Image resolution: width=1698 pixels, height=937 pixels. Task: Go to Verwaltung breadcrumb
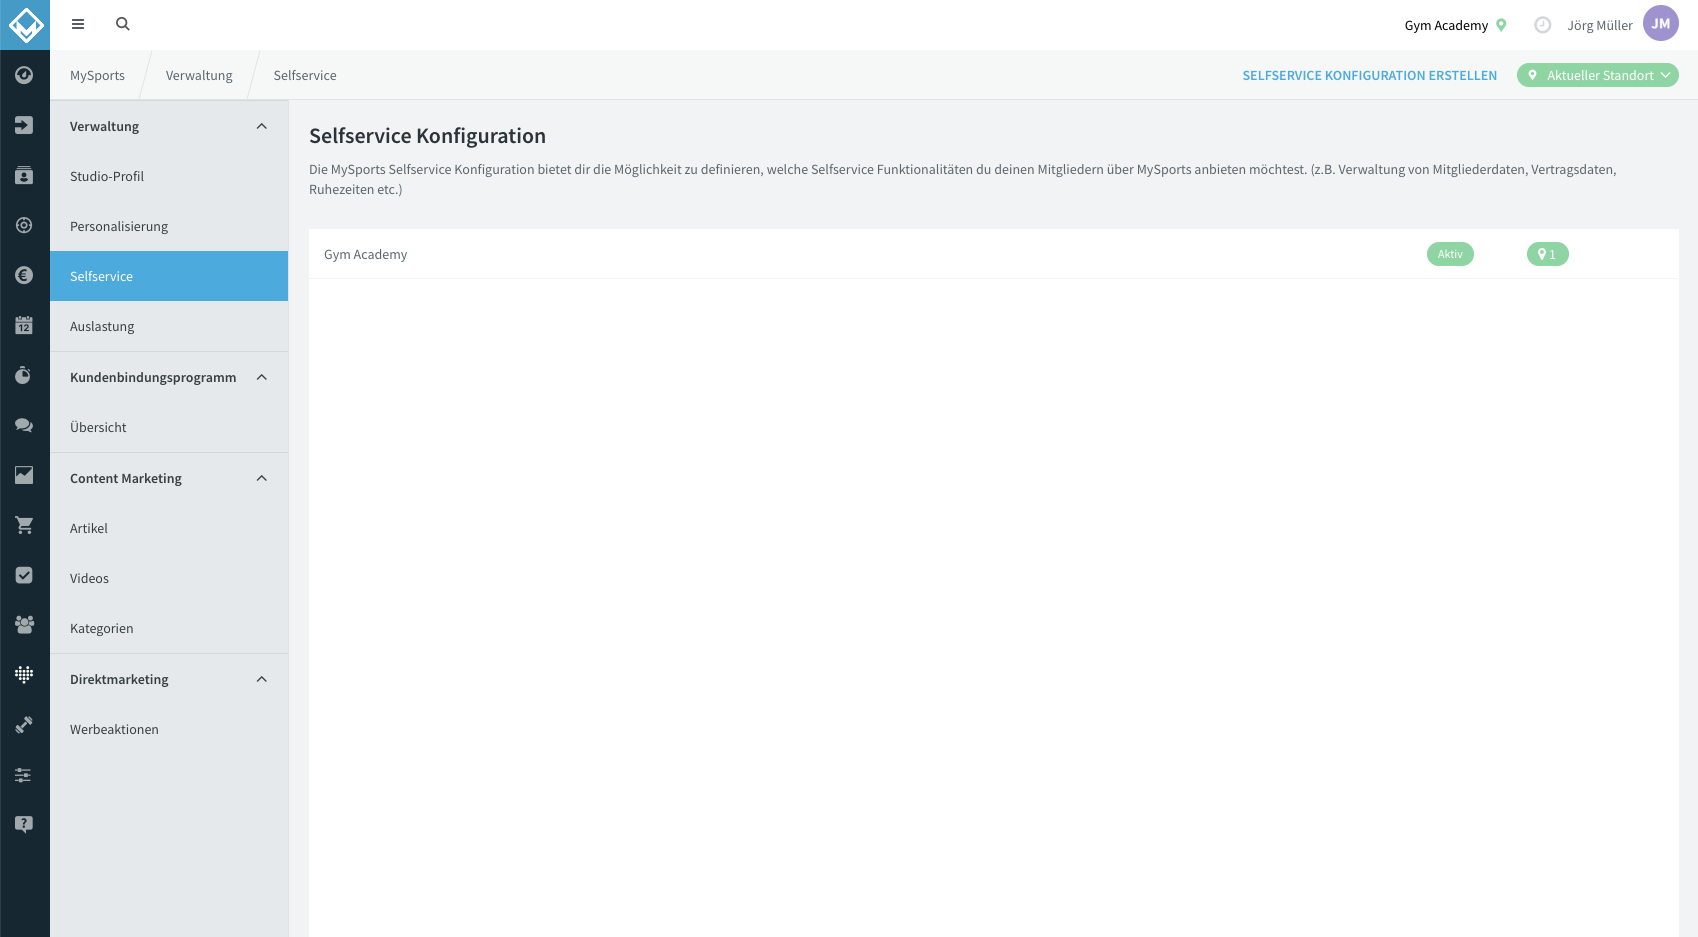tap(199, 75)
